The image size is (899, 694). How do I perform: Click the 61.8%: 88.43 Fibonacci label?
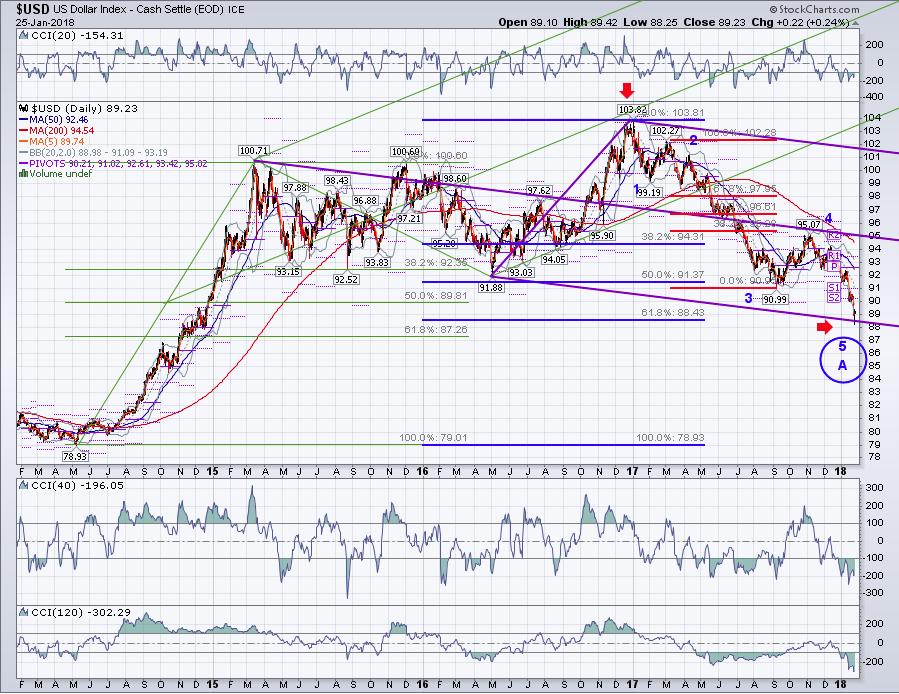click(x=673, y=313)
